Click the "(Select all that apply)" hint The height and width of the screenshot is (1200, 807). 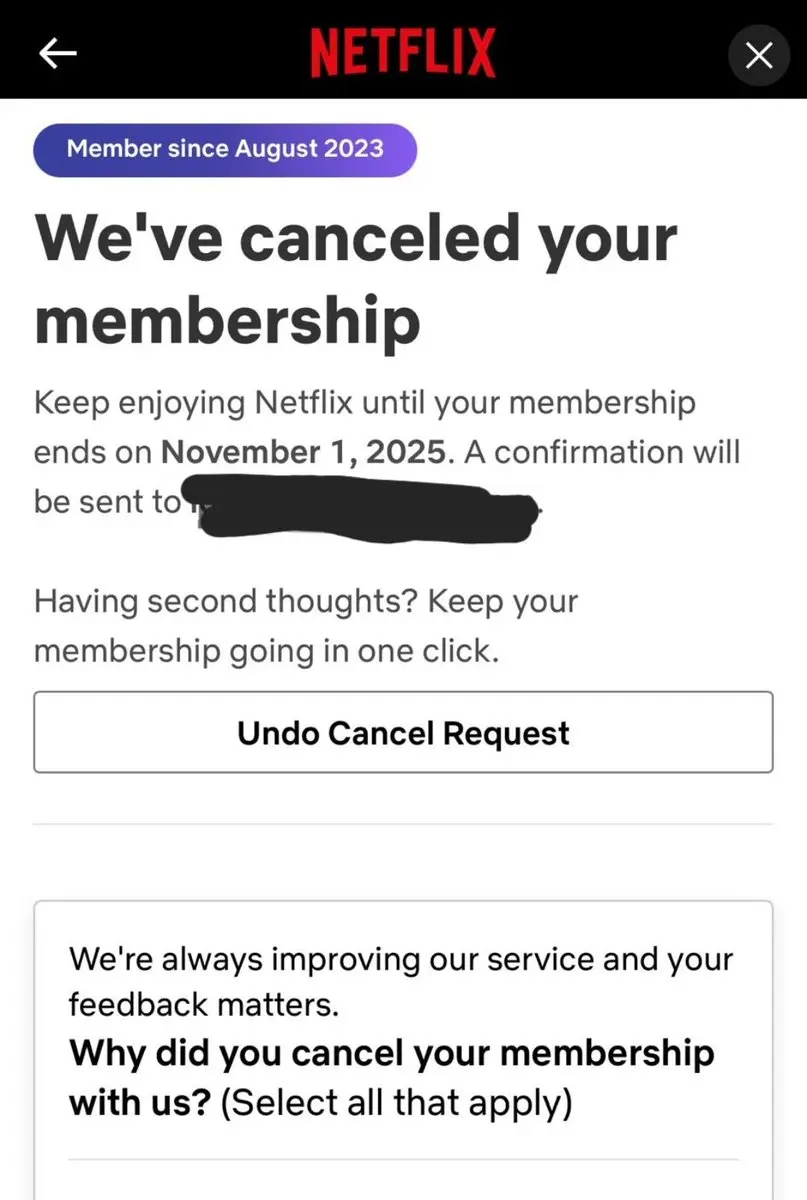[x=395, y=1104]
